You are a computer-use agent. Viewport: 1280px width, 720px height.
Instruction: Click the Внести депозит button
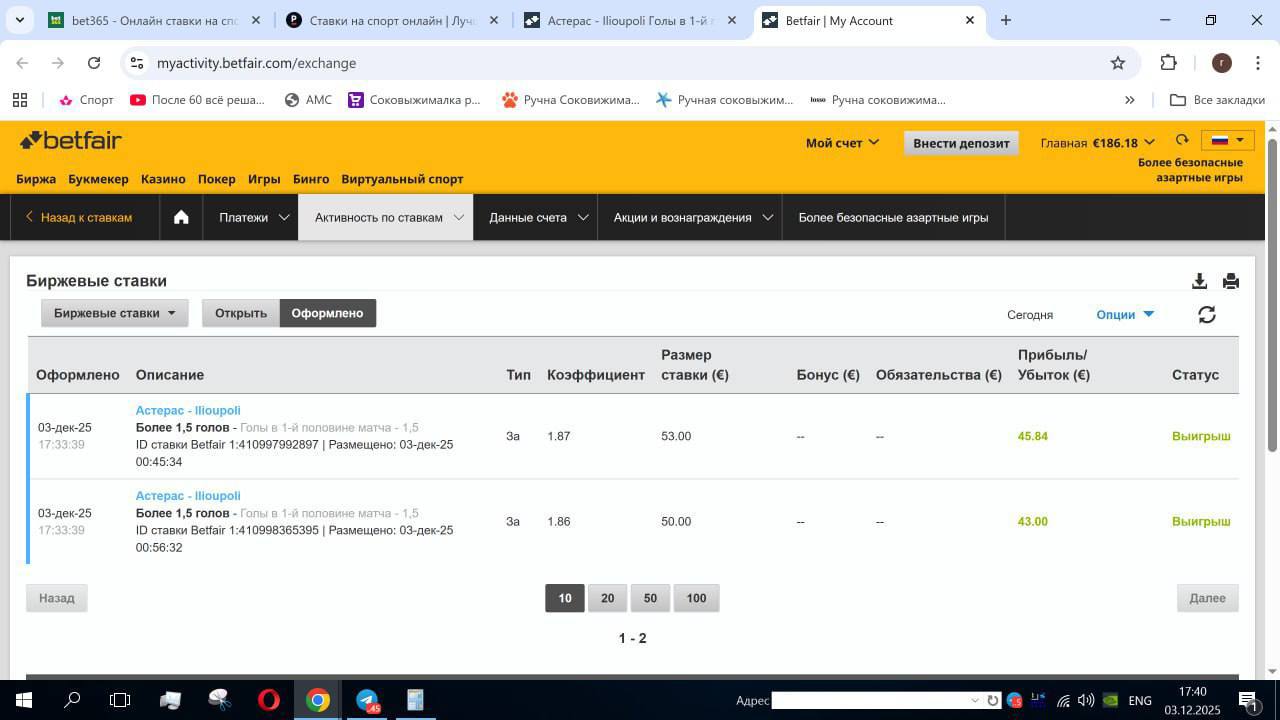(961, 143)
